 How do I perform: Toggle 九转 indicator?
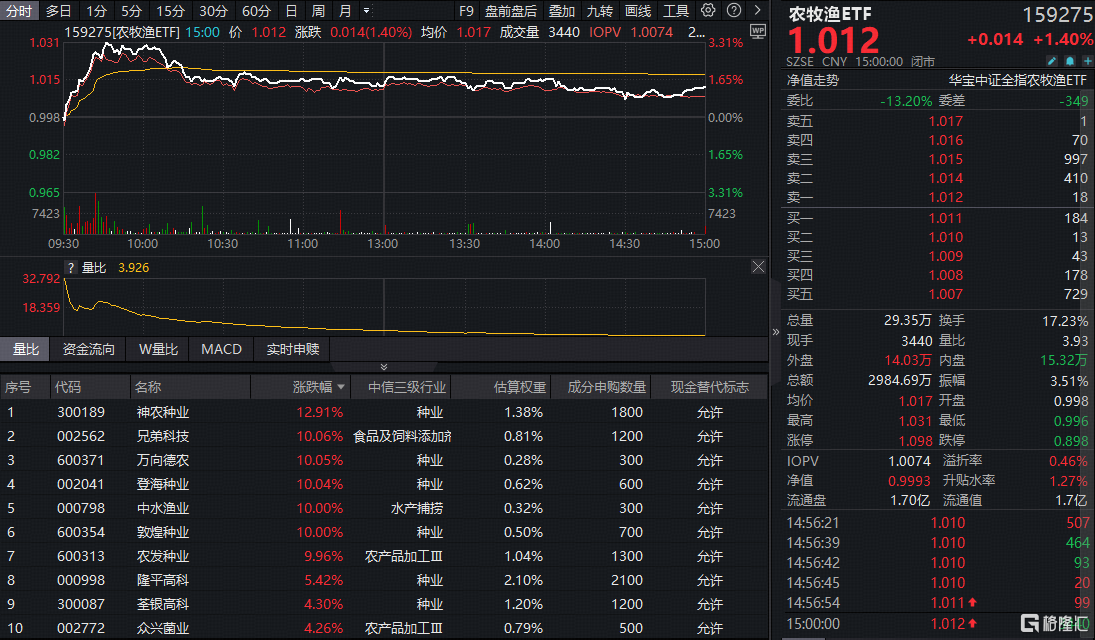click(600, 11)
